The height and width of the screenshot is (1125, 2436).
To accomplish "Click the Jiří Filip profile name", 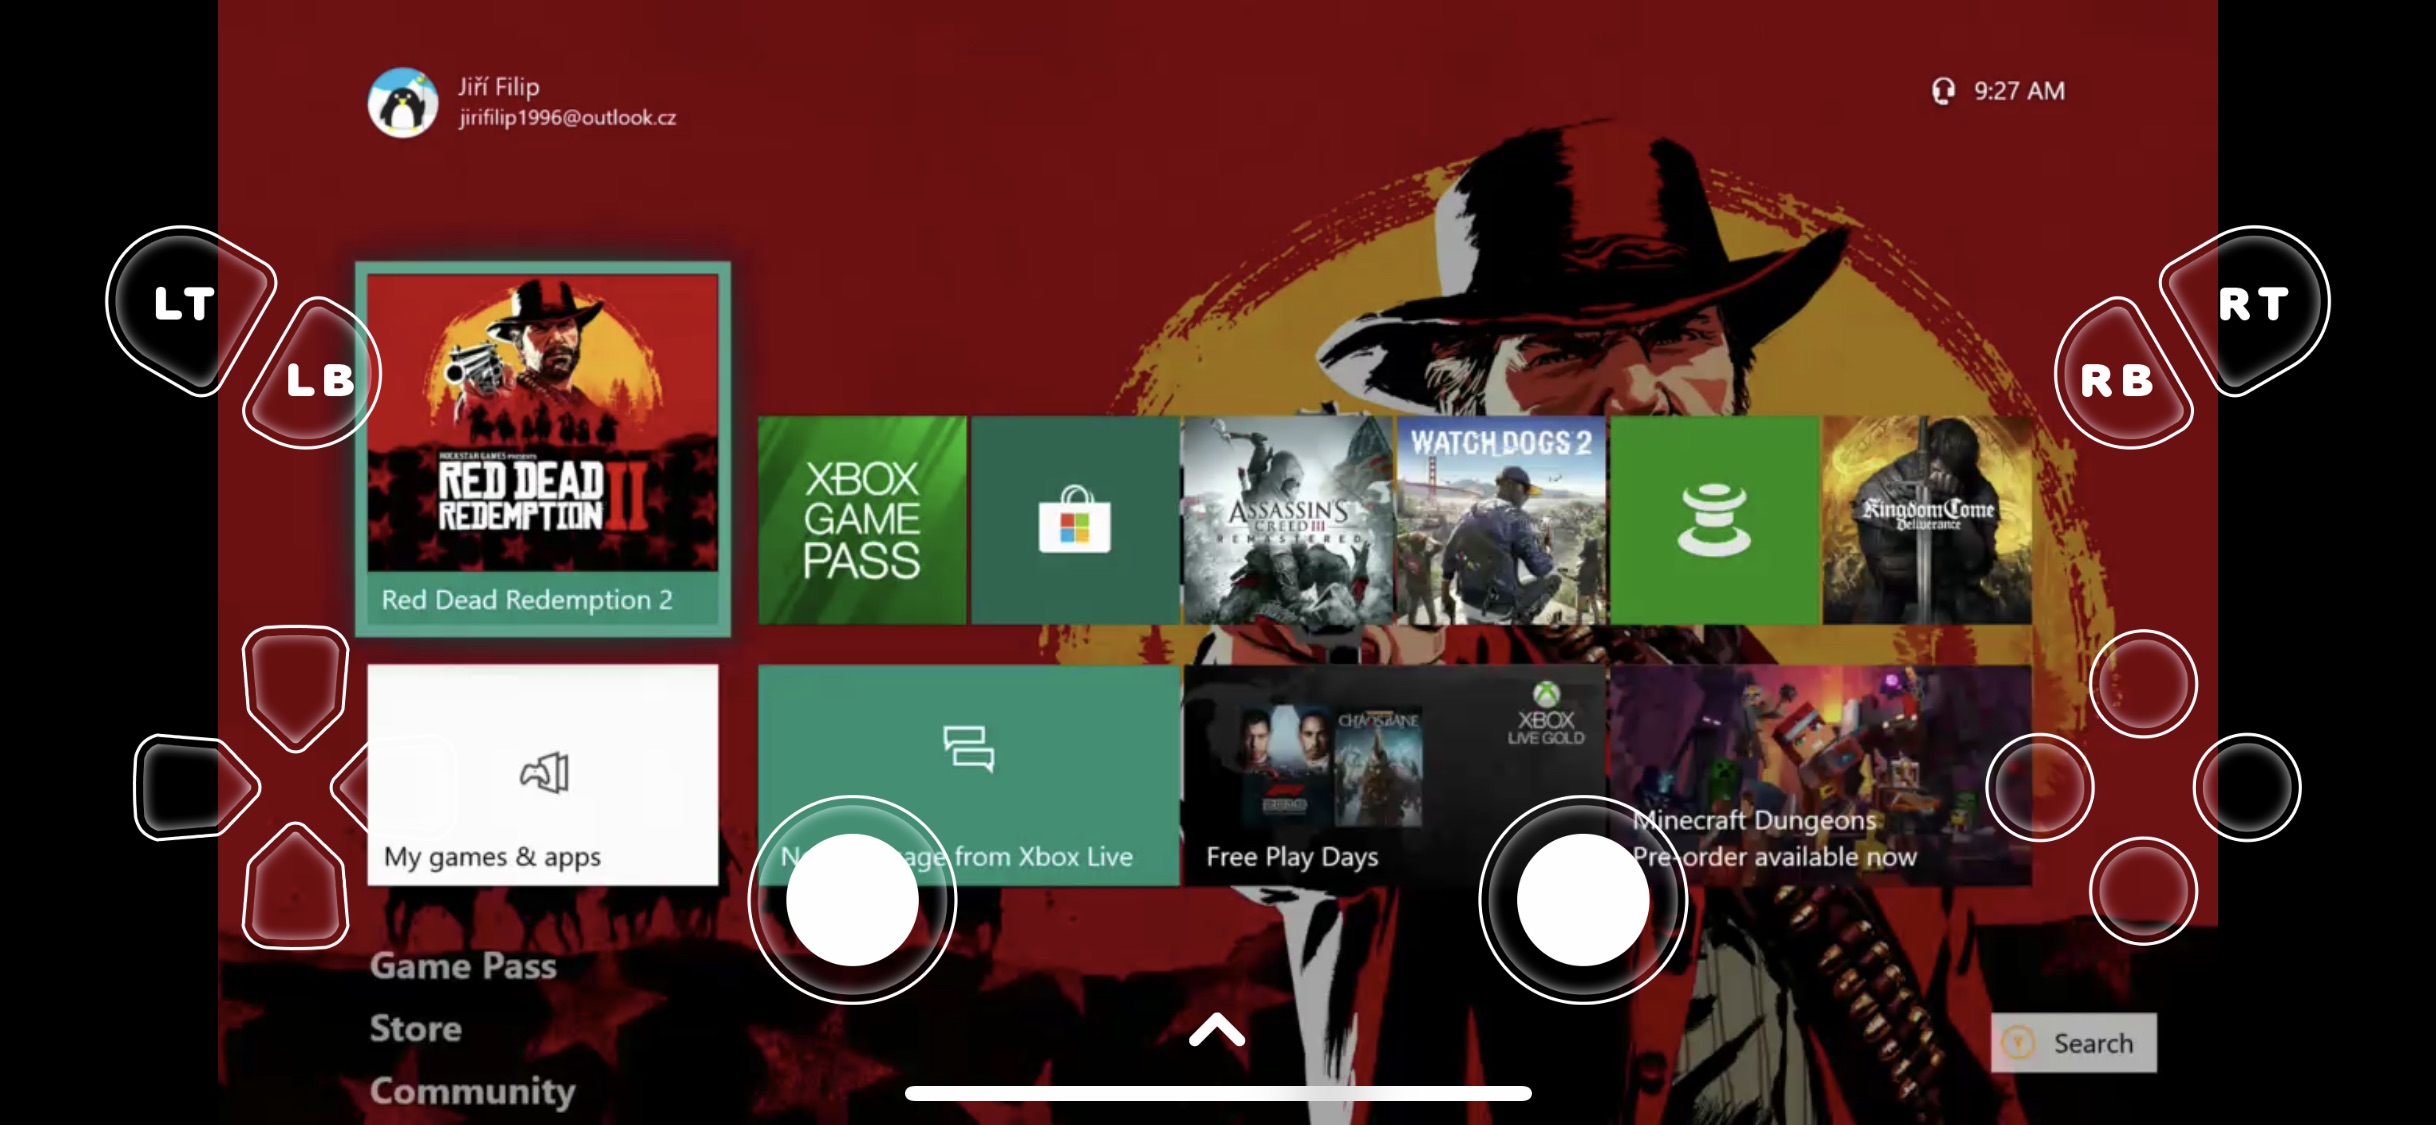I will click(499, 87).
